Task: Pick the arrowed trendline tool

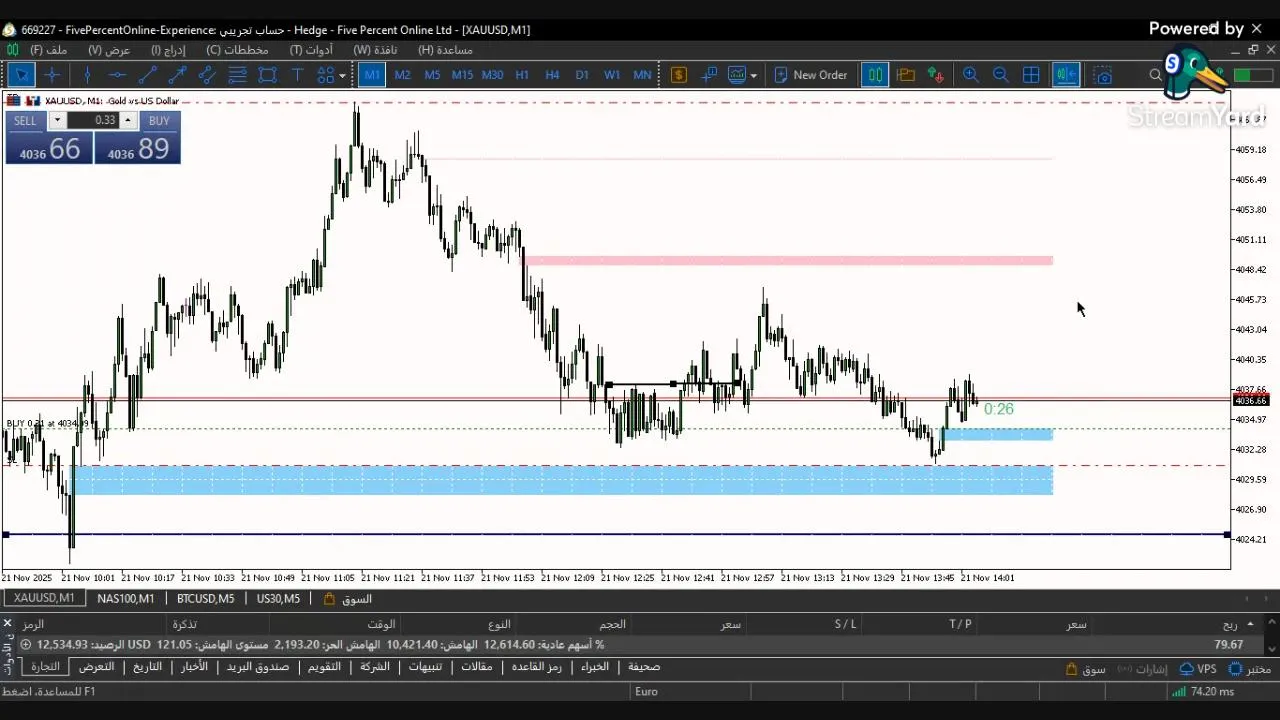Action: pos(177,75)
